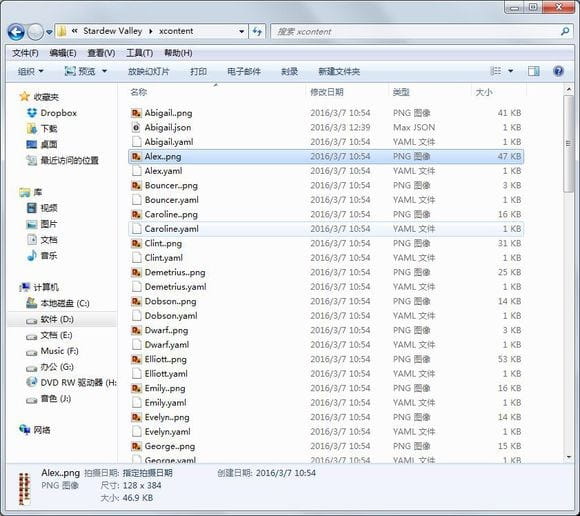The height and width of the screenshot is (516, 580).
Task: Open the 工具(T) menu
Action: 139,53
